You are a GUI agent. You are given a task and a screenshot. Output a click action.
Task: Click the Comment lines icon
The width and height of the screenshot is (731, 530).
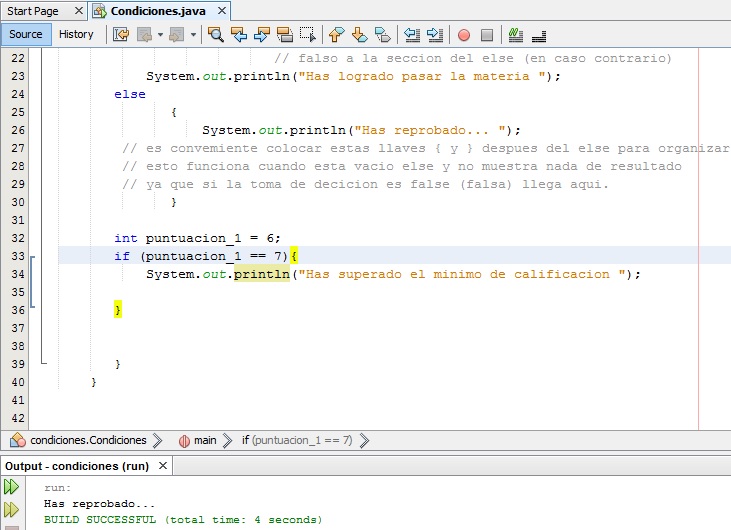(x=516, y=34)
